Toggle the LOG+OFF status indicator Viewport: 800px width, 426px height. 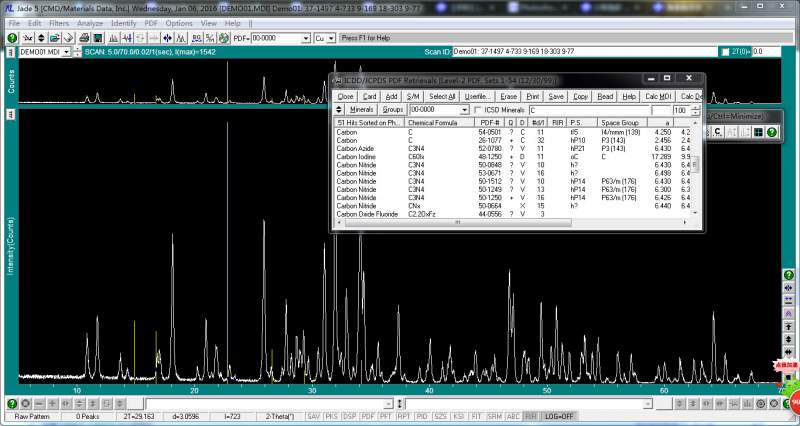[559, 416]
